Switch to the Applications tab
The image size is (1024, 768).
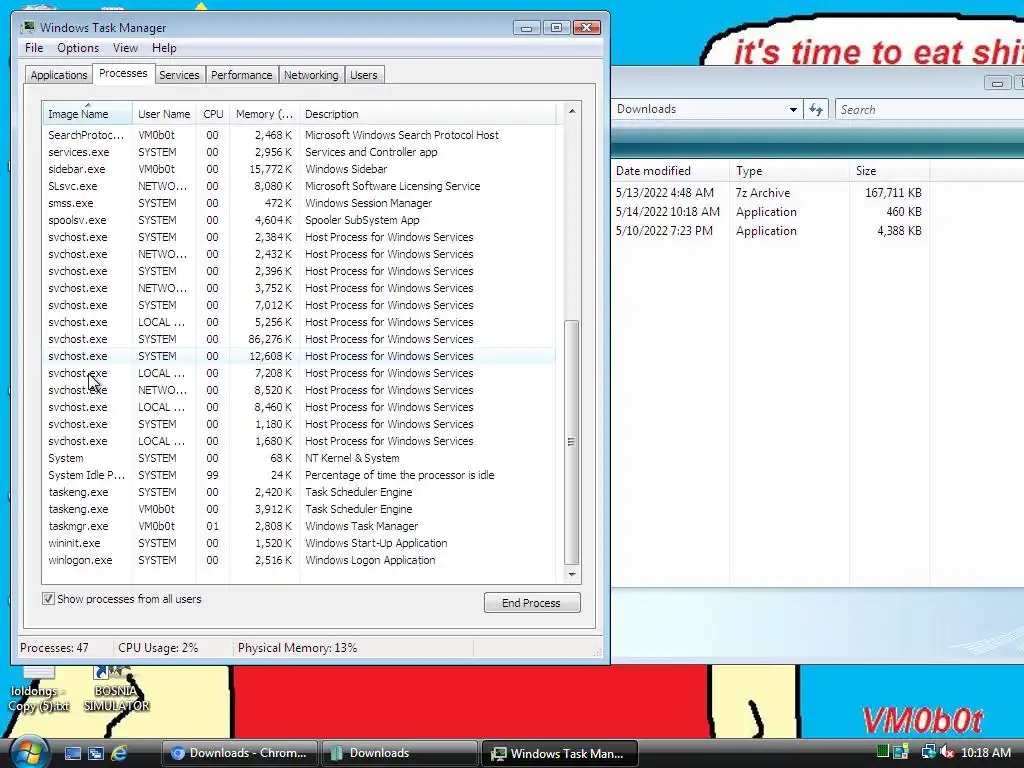click(59, 75)
